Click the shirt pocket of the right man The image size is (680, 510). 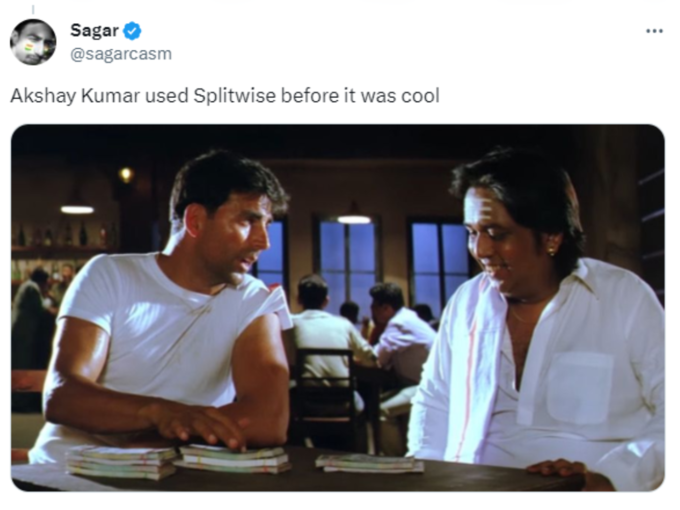point(579,388)
